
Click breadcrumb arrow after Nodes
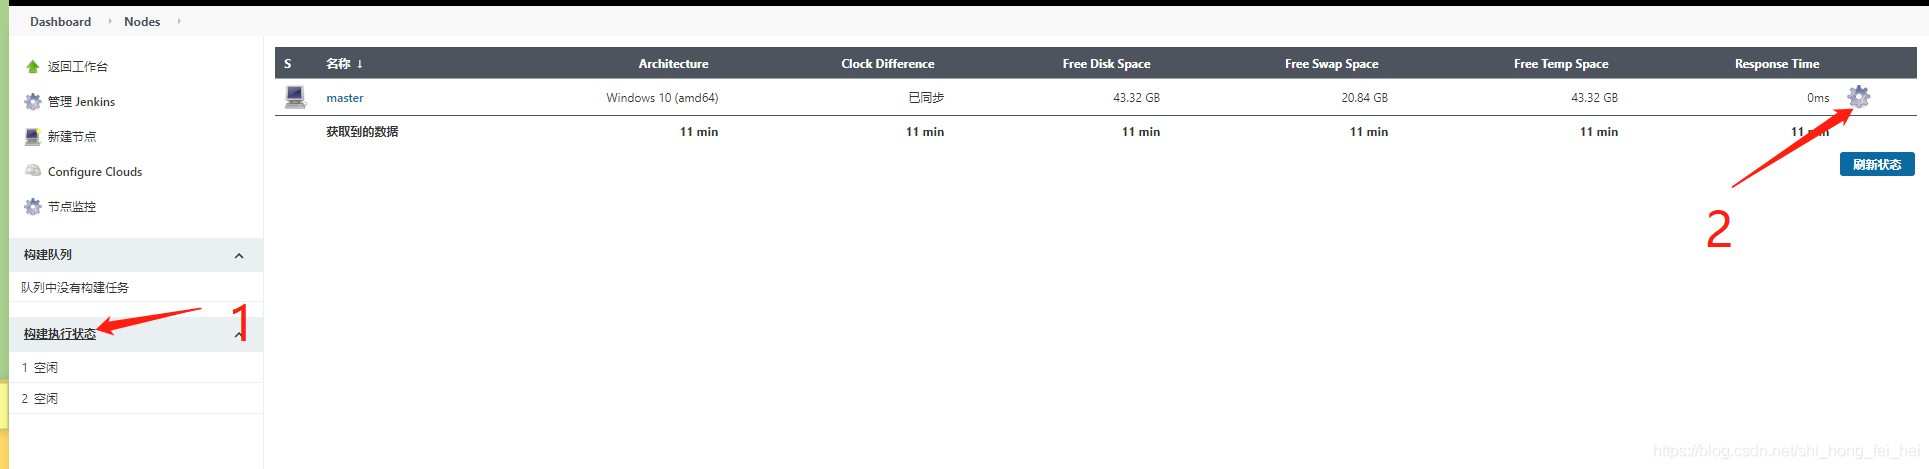179,21
